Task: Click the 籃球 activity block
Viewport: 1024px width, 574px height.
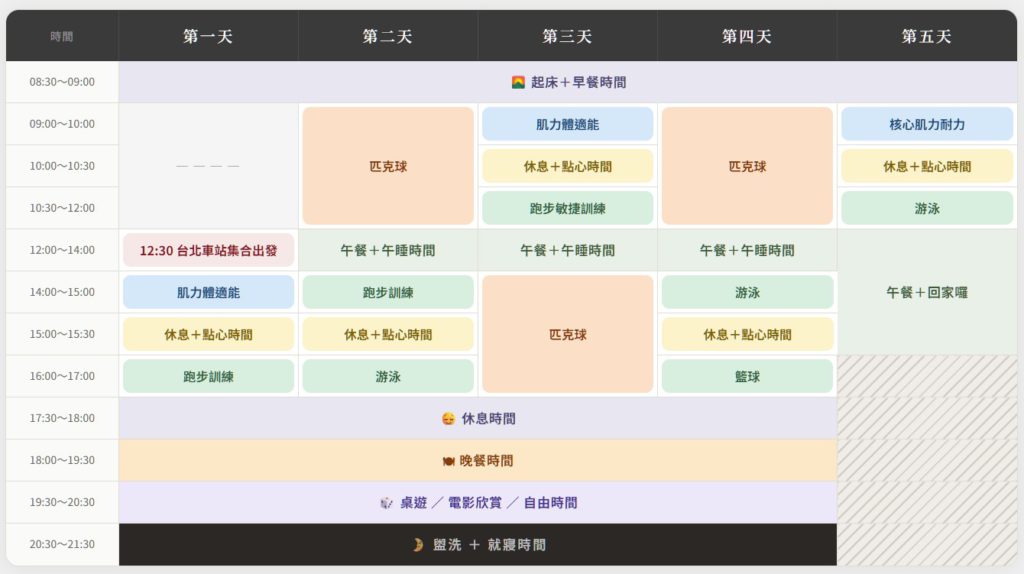Action: click(747, 376)
